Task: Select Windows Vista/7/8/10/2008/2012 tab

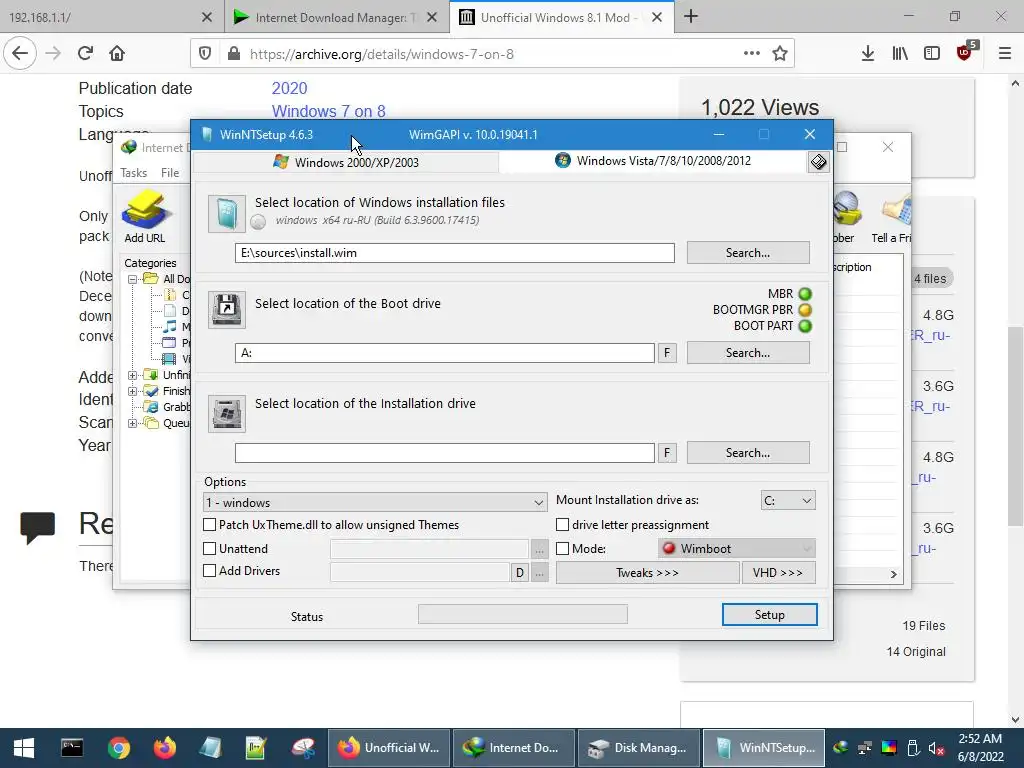Action: tap(653, 161)
